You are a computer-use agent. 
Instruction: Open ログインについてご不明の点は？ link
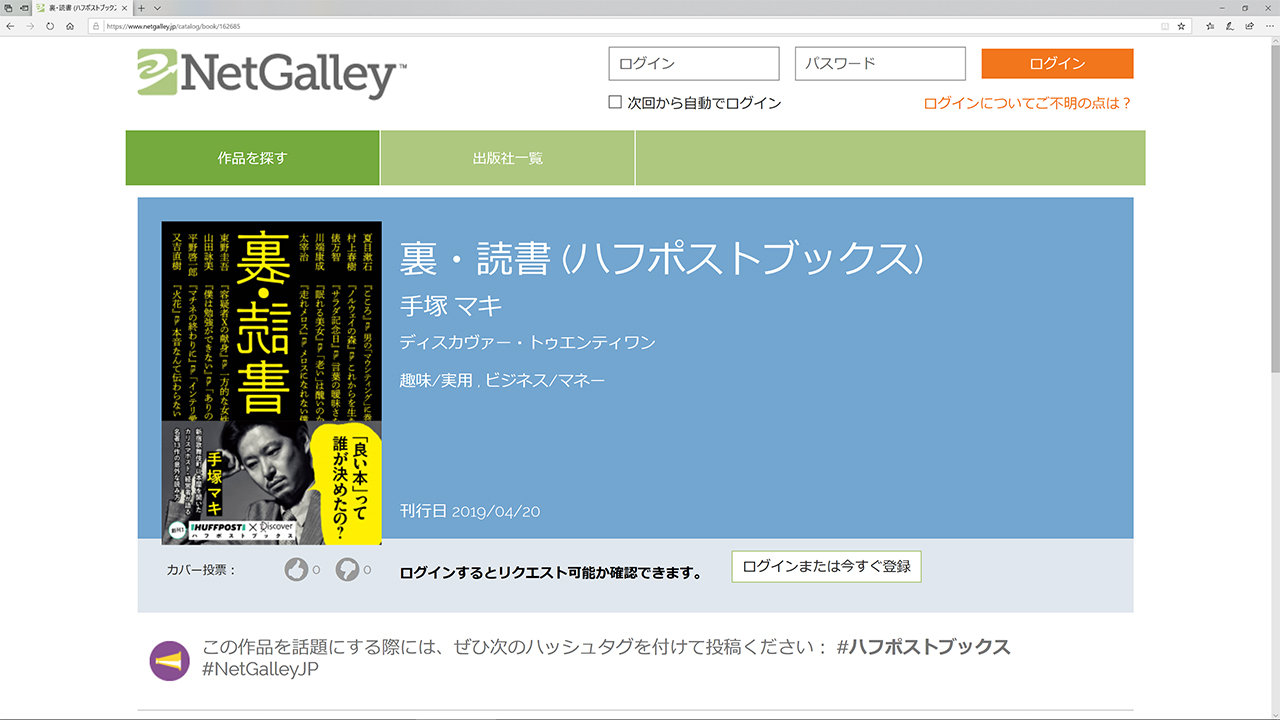1028,103
